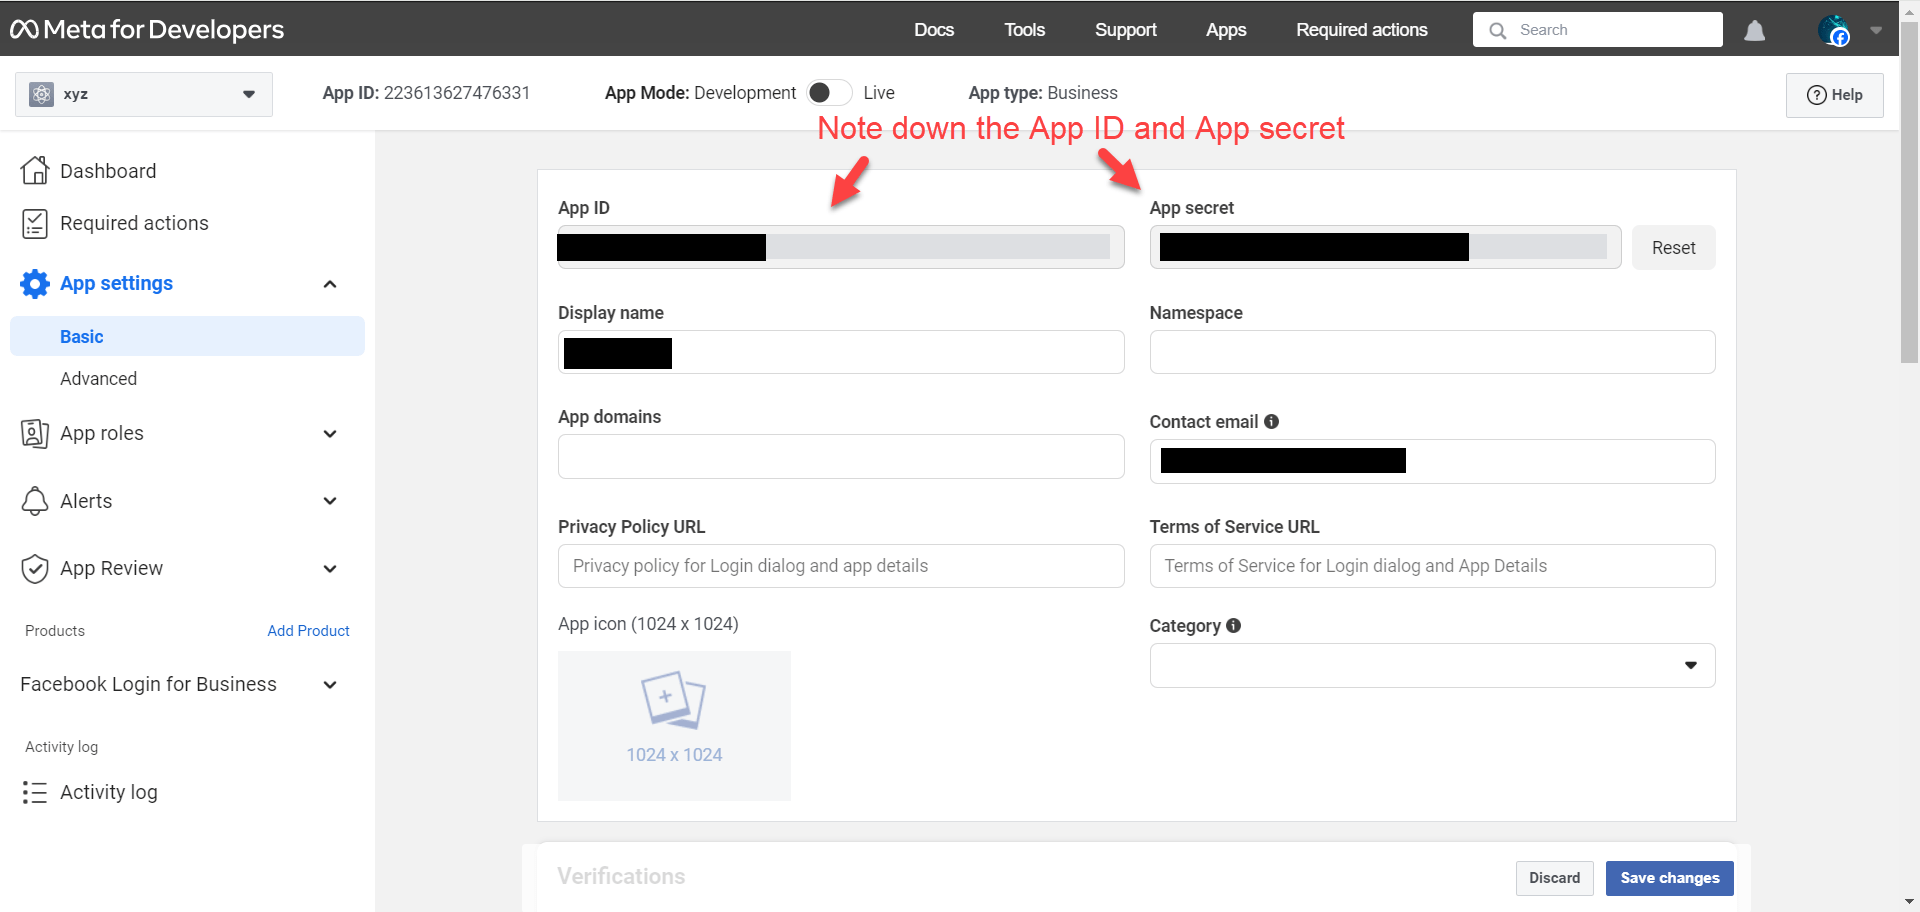Click the Save changes button
The width and height of the screenshot is (1920, 912).
(1669, 878)
